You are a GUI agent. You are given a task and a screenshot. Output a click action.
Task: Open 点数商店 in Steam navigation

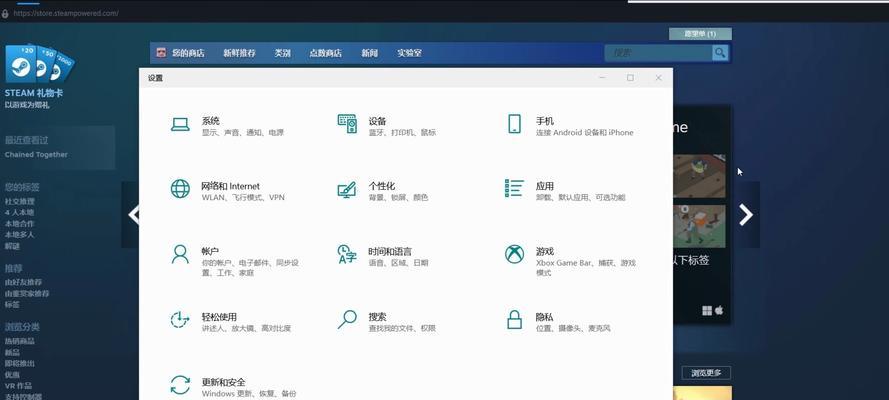pyautogui.click(x=325, y=53)
